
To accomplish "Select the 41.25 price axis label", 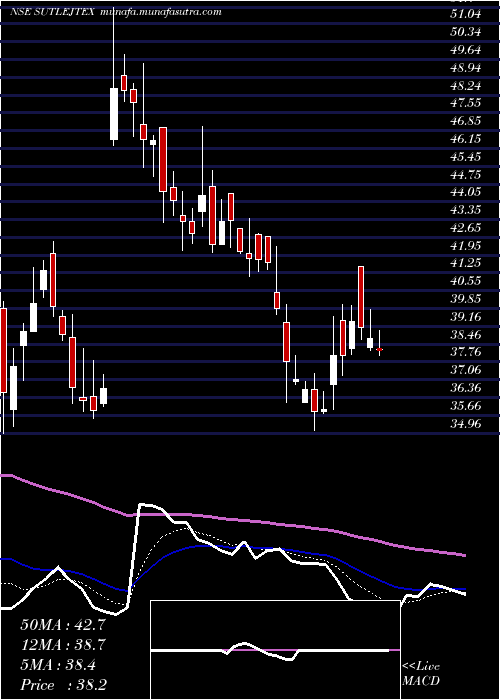I will pos(466,263).
